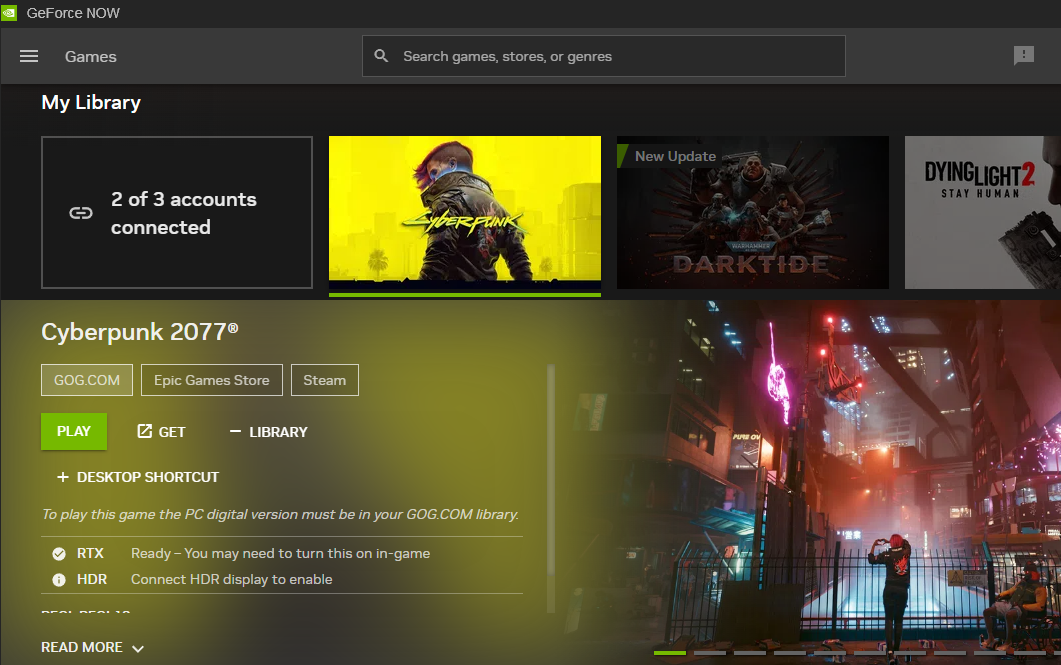This screenshot has width=1061, height=665.
Task: Expand the Read More section
Action: pos(92,647)
